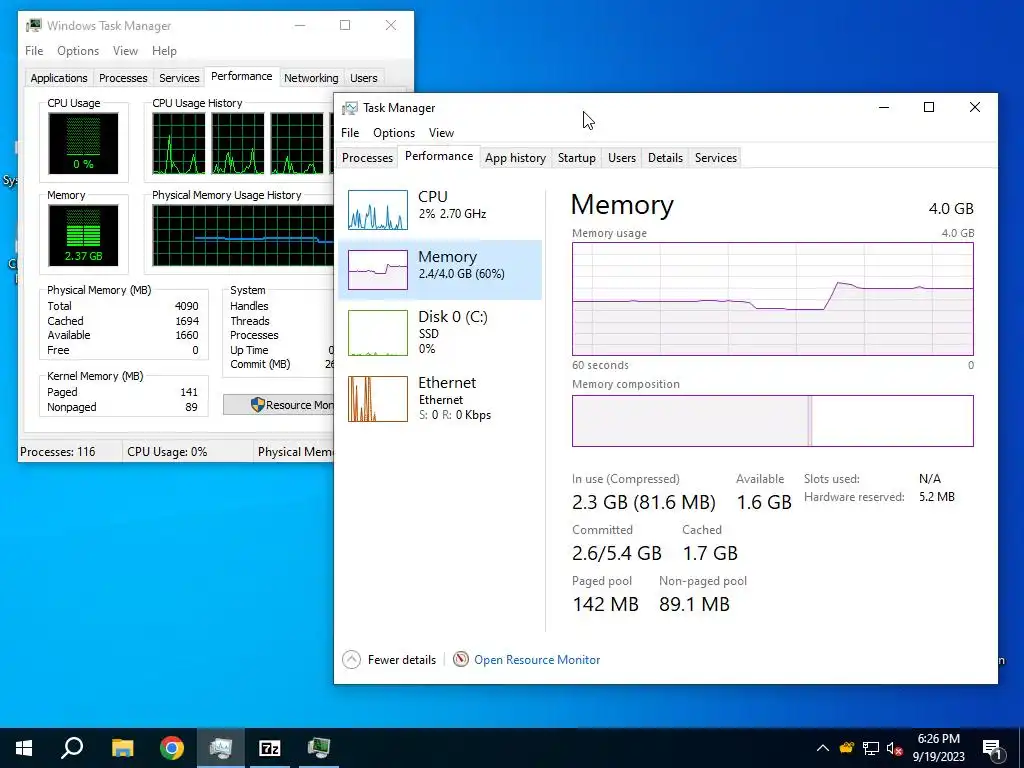Switch to Details tab
The image size is (1024, 768).
point(665,158)
